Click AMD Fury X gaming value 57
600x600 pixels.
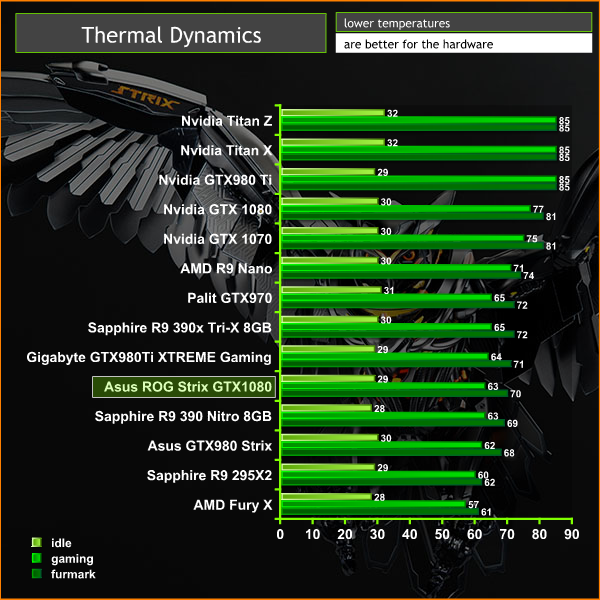coord(473,504)
